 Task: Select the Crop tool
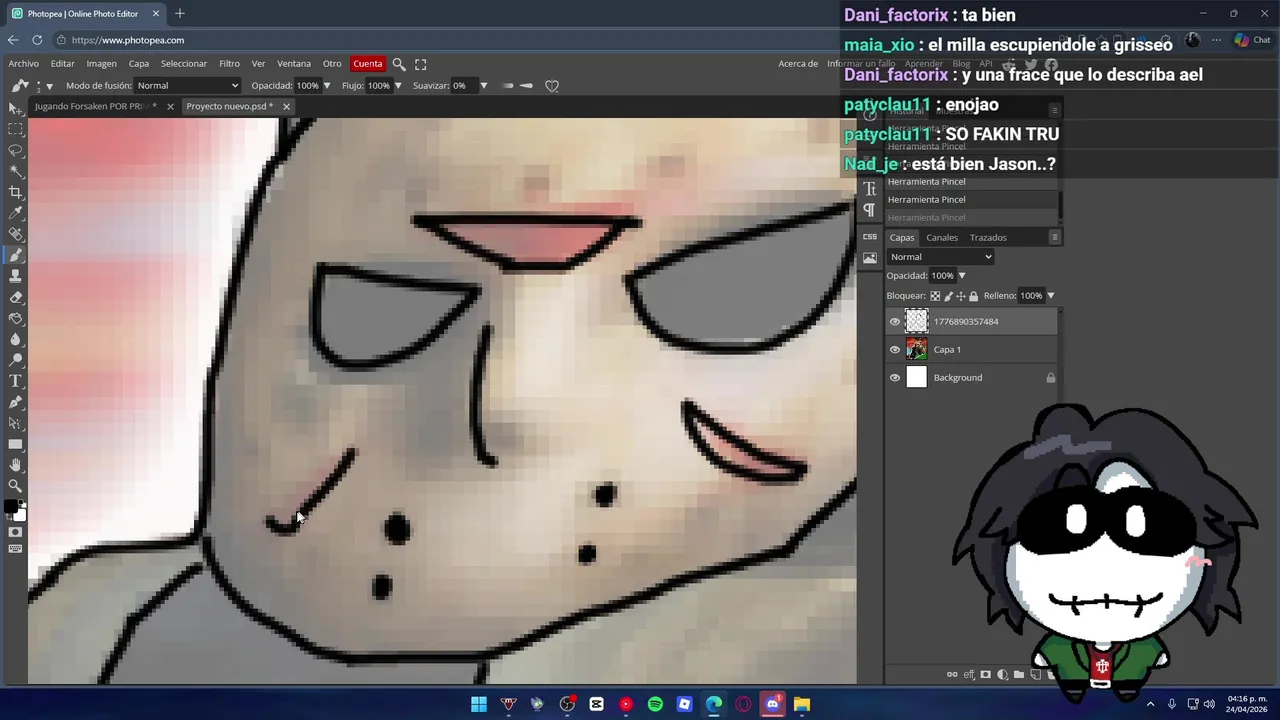[15, 192]
